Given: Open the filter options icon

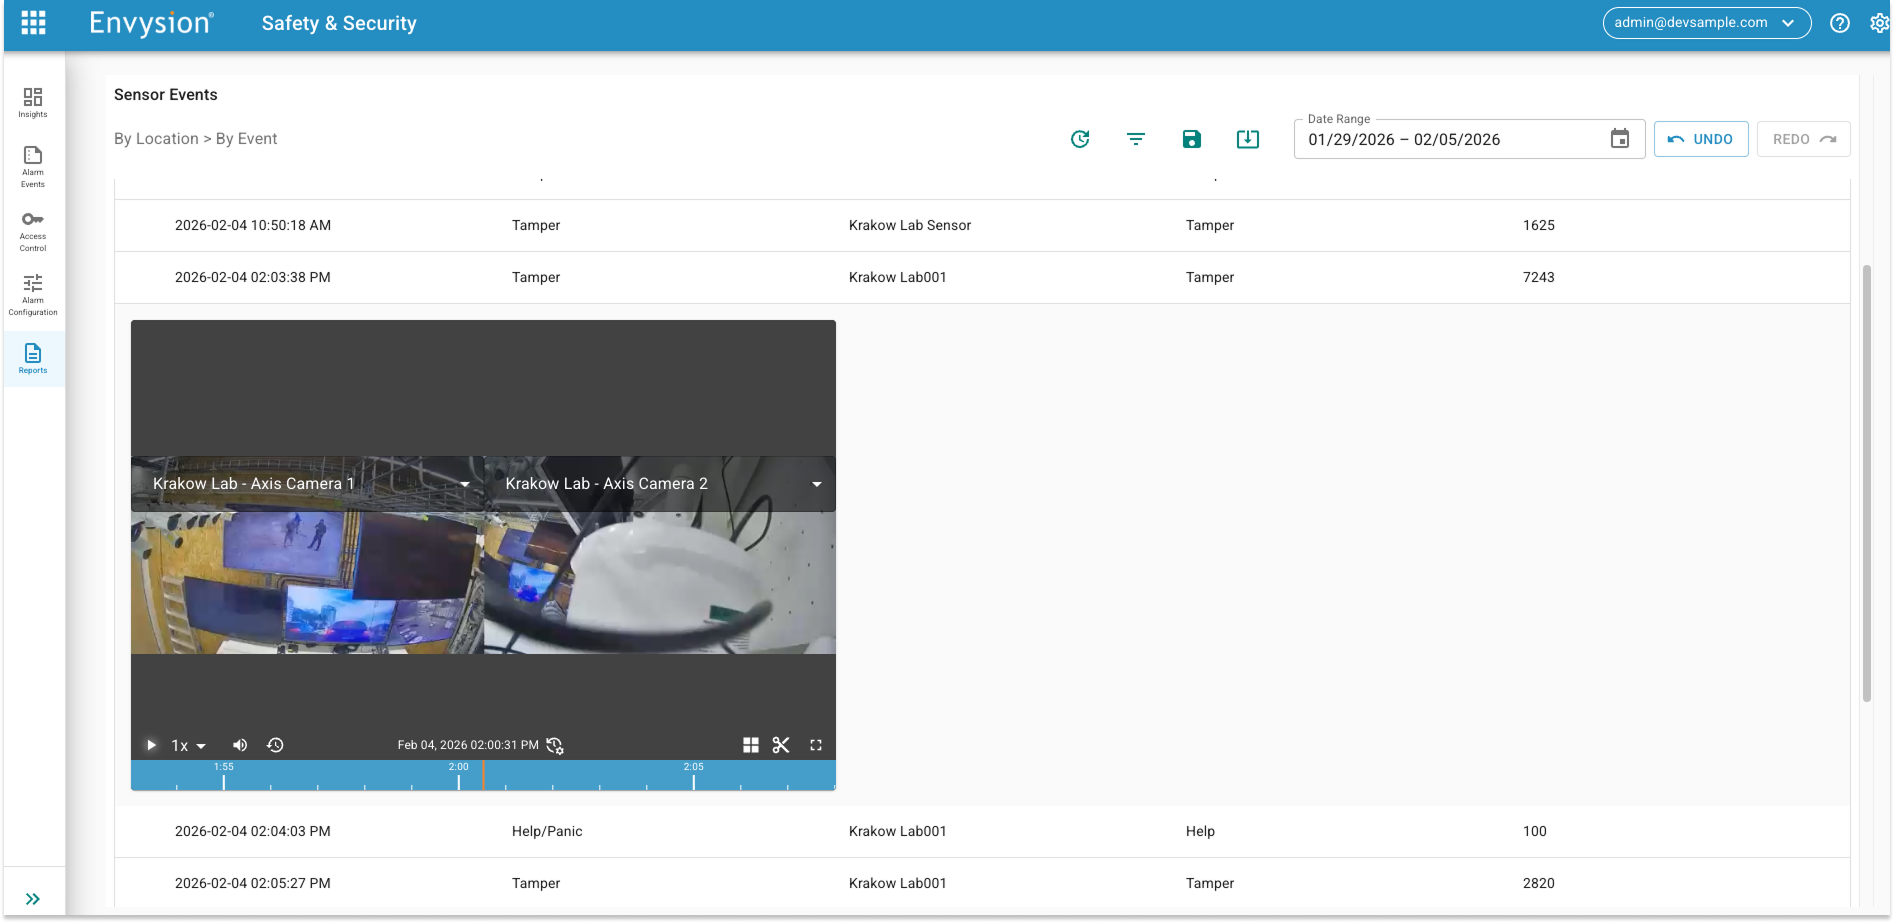Looking at the screenshot, I should pyautogui.click(x=1136, y=139).
